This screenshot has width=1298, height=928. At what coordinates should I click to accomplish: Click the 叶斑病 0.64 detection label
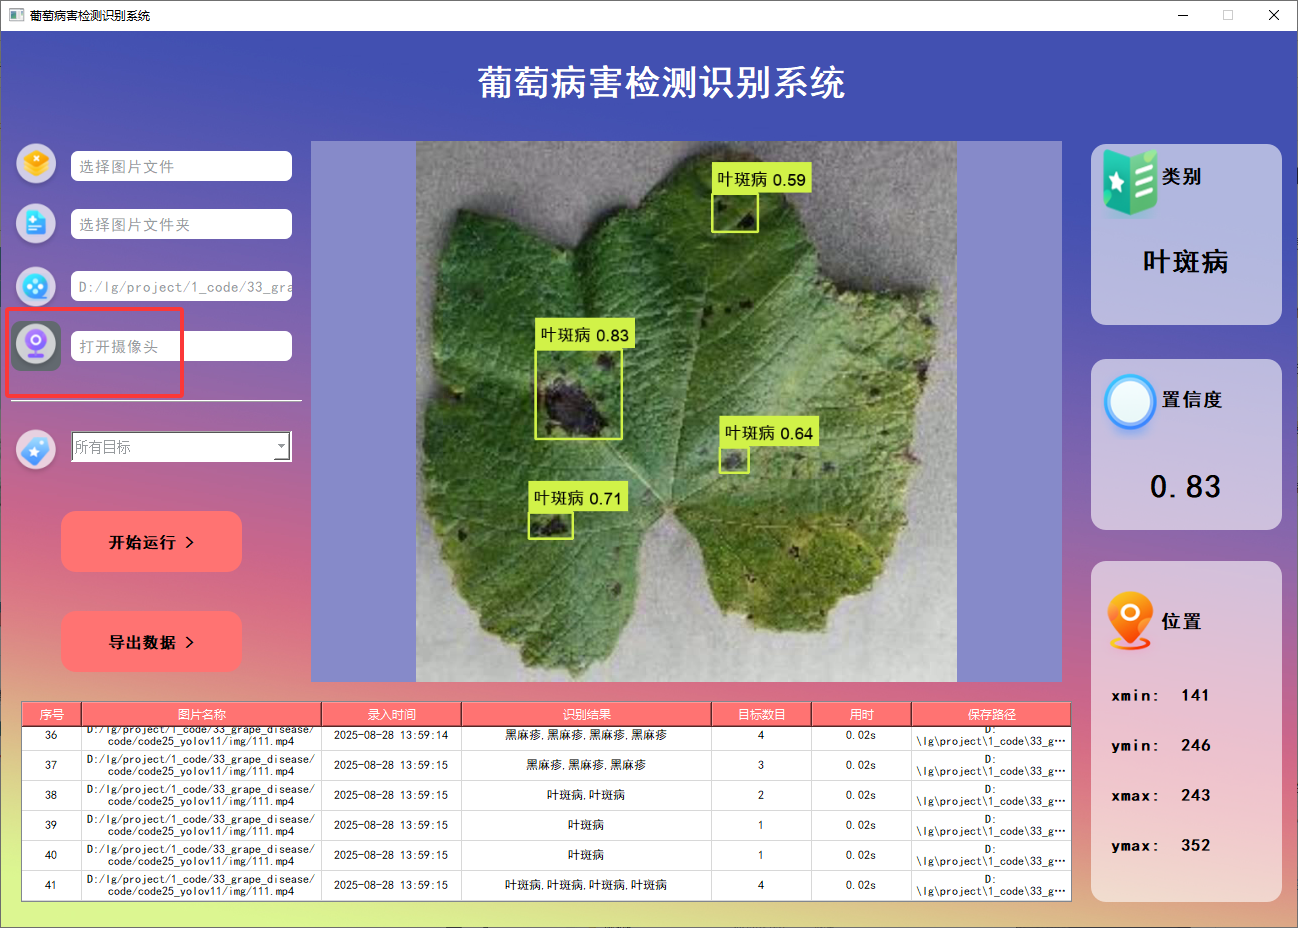[769, 433]
